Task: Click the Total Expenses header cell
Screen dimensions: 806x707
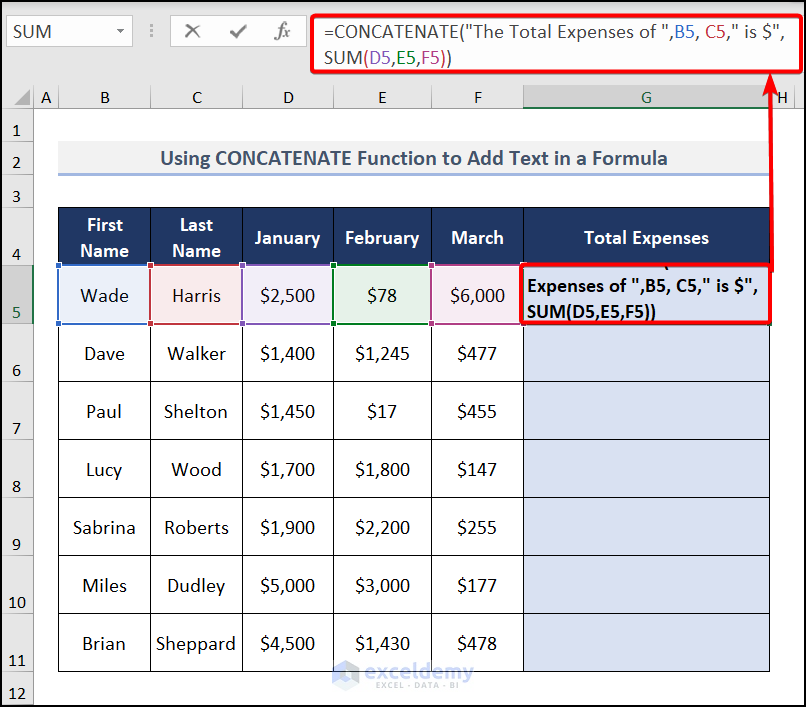Action: click(x=646, y=238)
